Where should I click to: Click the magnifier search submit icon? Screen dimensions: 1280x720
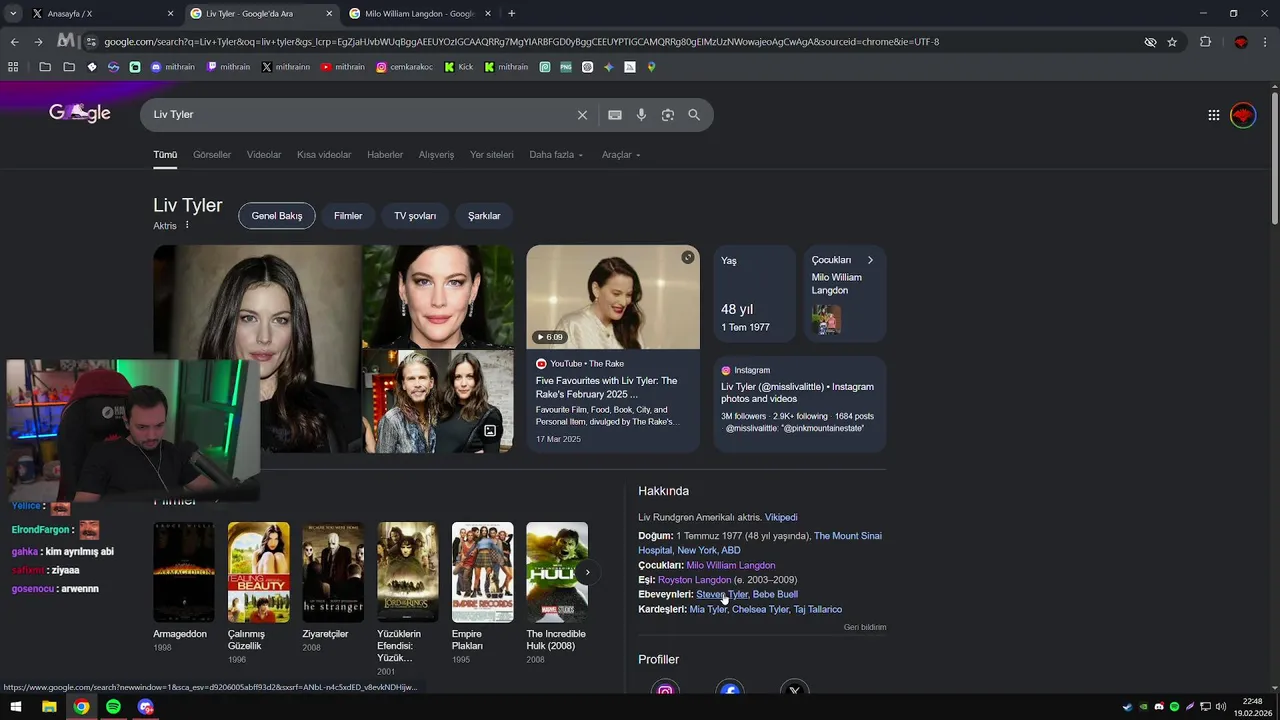pyautogui.click(x=694, y=115)
